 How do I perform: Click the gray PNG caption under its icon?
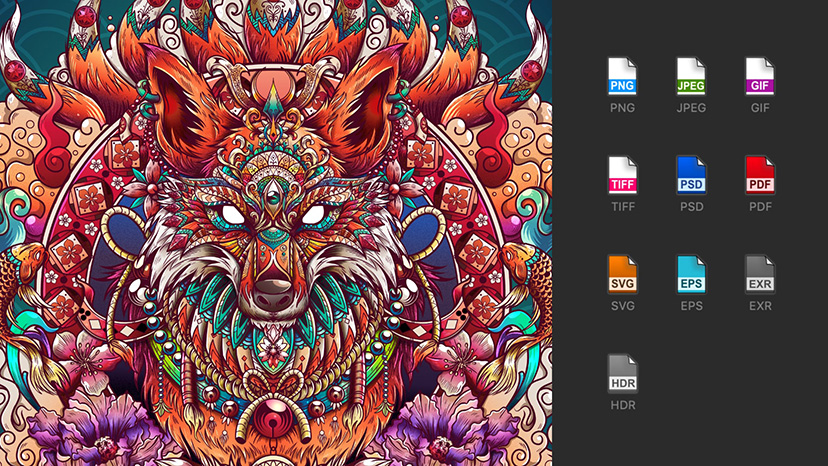(623, 108)
